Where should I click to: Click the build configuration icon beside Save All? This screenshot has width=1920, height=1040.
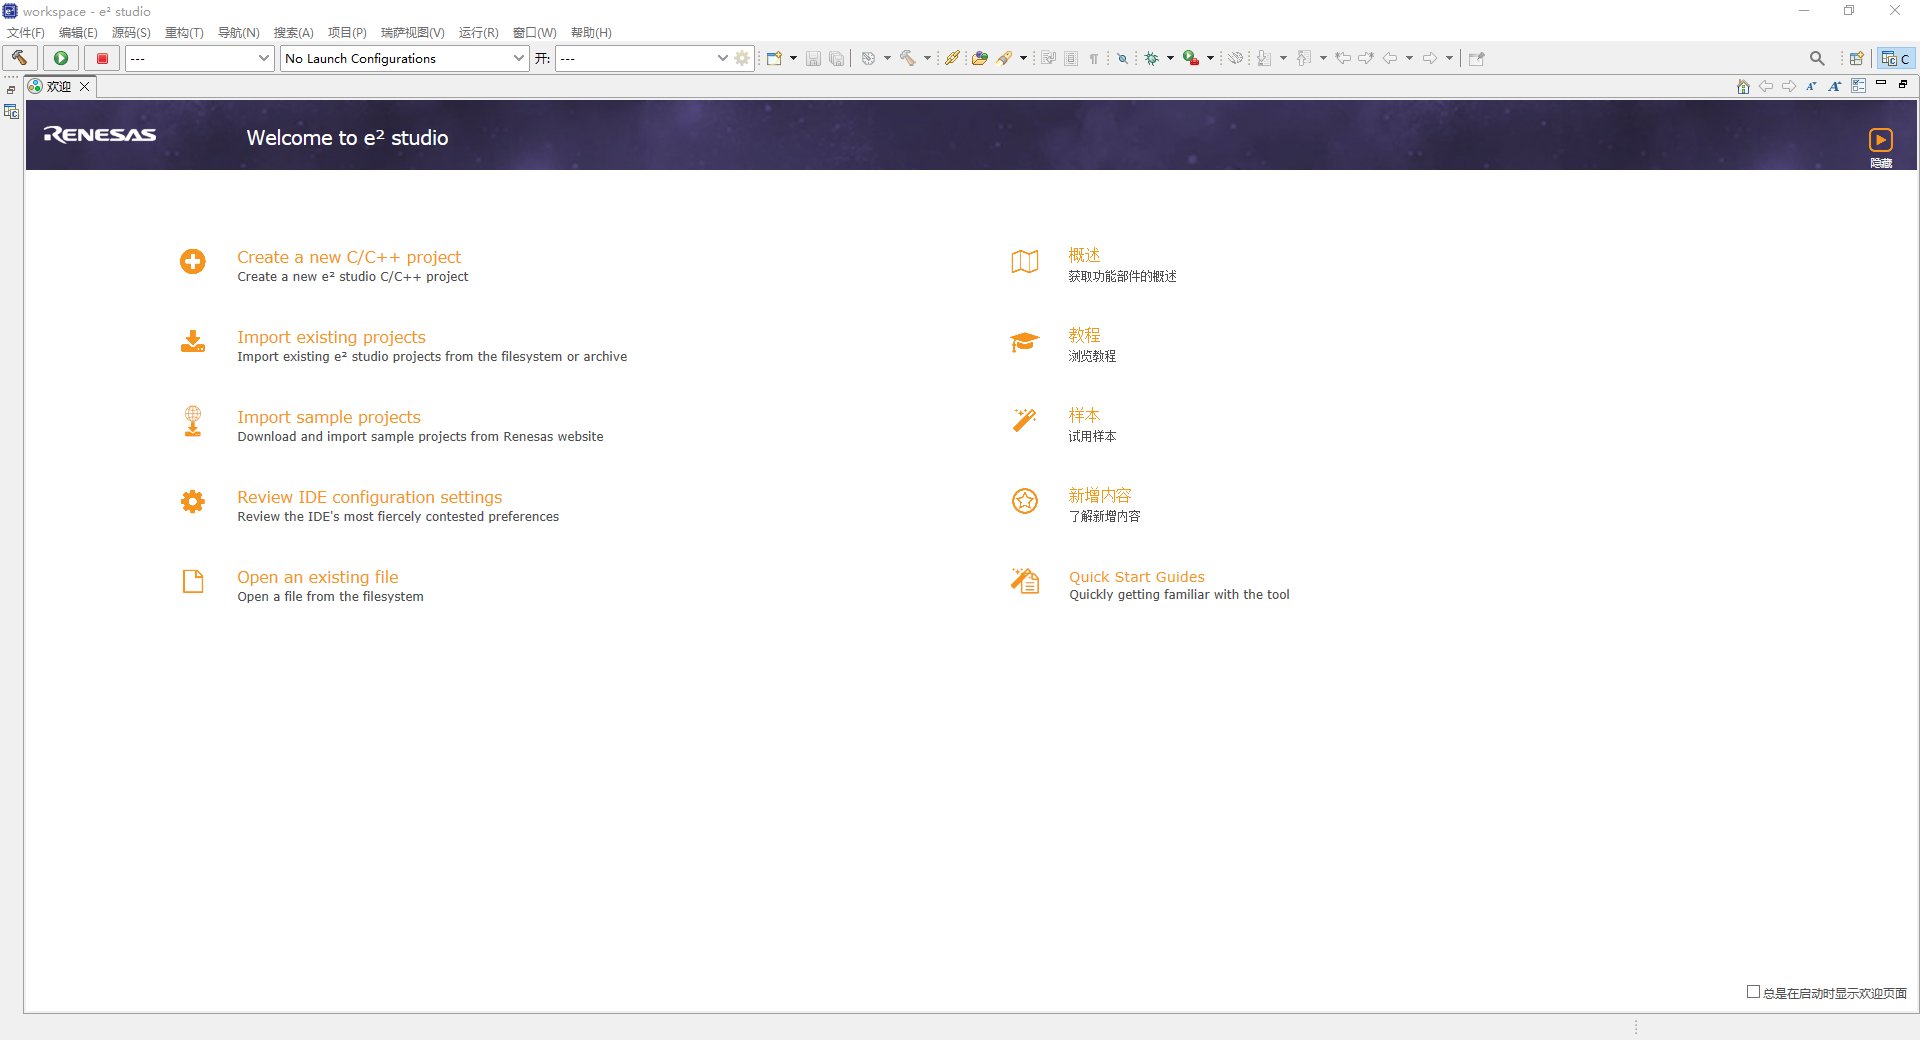(868, 58)
